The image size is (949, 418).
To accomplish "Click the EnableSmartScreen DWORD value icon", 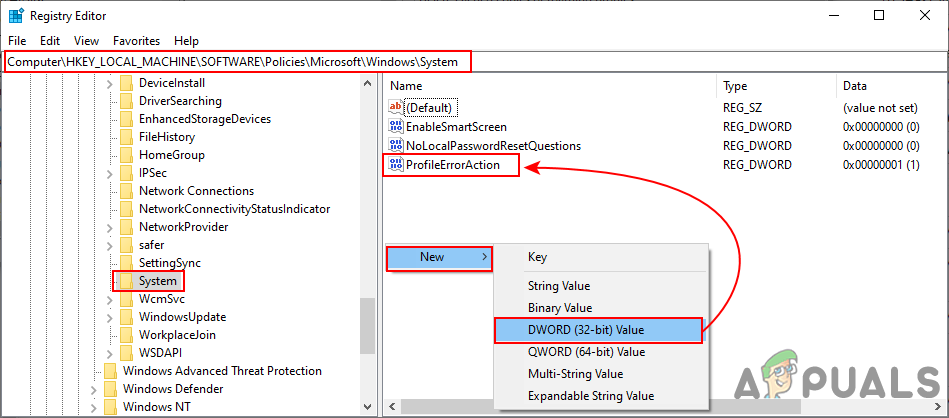I will (395, 127).
